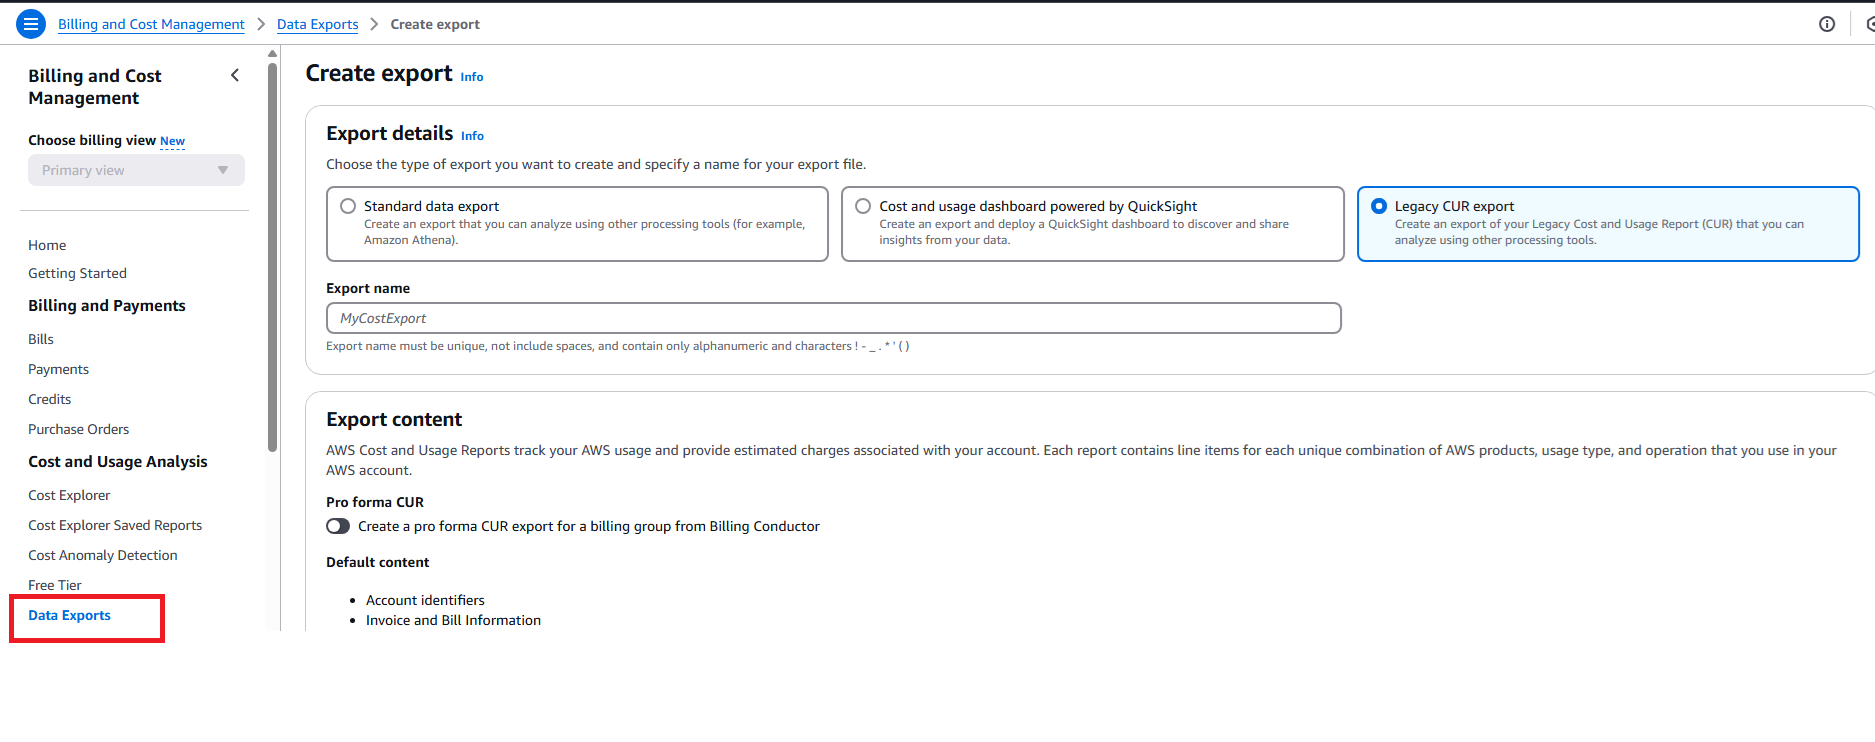Navigate to Data Exports breadcrumb link
The width and height of the screenshot is (1875, 742).
coord(317,24)
